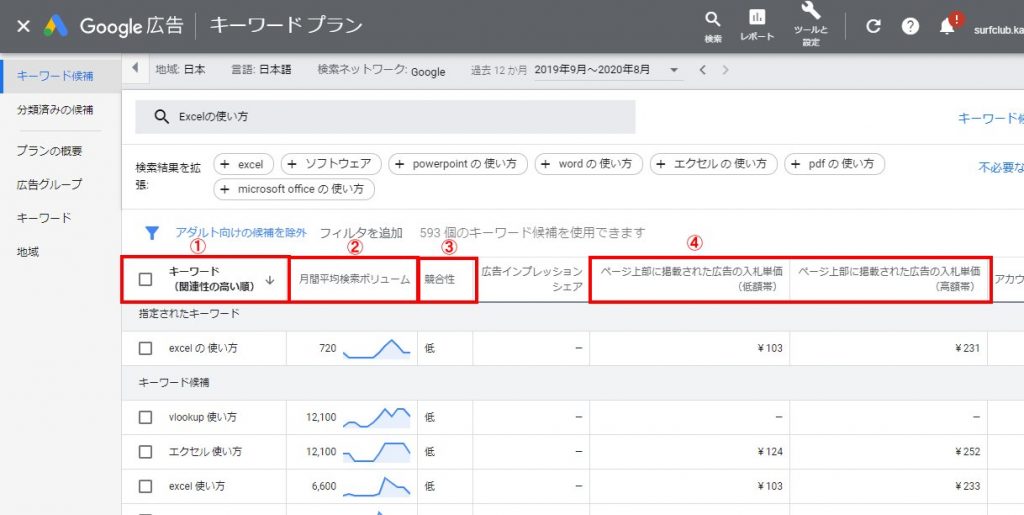1024x515 pixels.
Task: Add 'powerpoint の 使い方' suggestion chip
Action: [458, 164]
